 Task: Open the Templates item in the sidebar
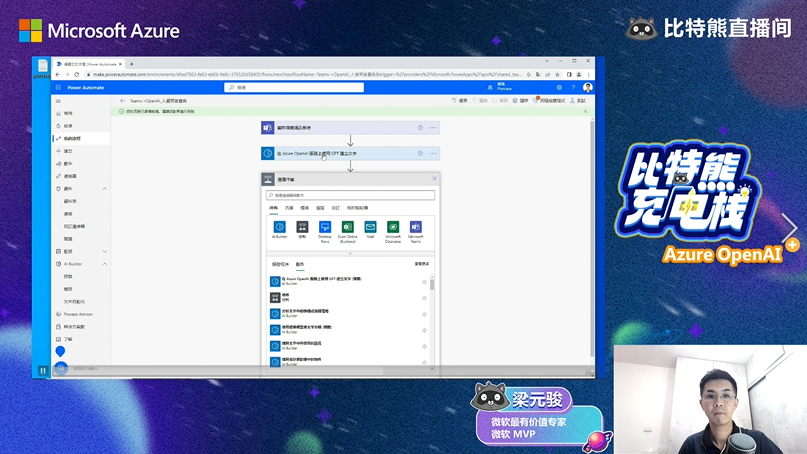click(65, 164)
